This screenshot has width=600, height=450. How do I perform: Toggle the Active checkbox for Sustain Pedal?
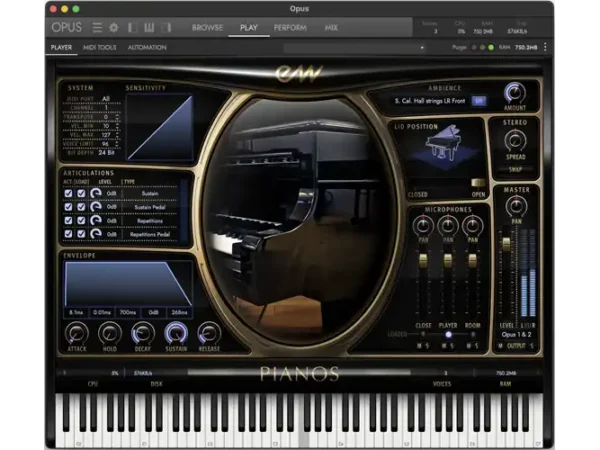(x=68, y=207)
